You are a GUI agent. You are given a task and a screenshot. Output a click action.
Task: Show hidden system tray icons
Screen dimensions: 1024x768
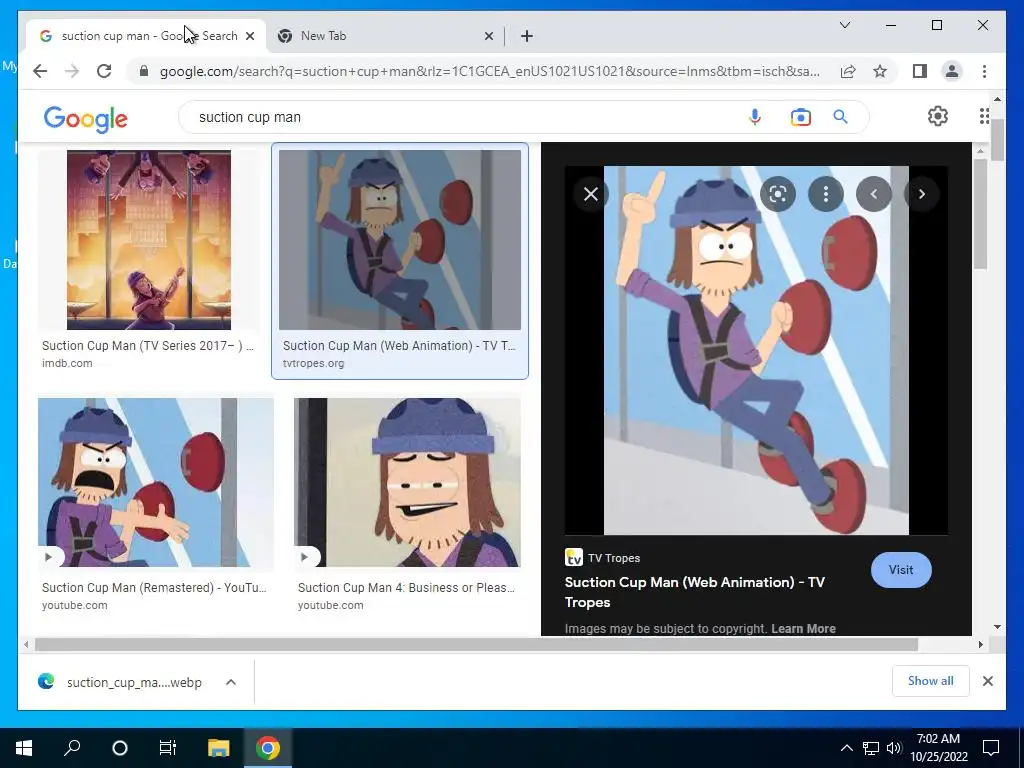click(846, 748)
